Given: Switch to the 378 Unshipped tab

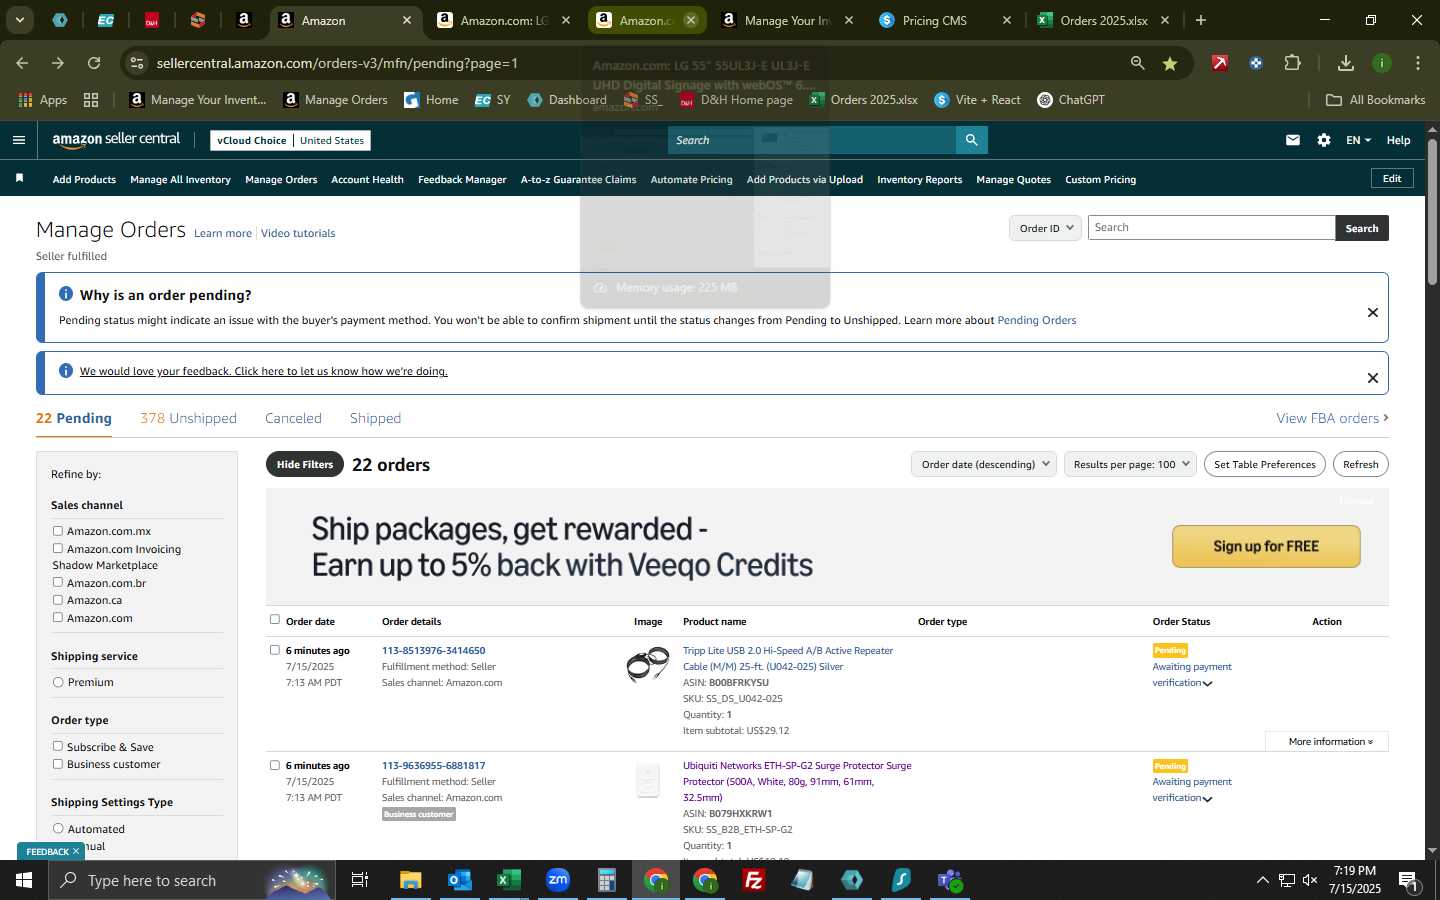Looking at the screenshot, I should [188, 418].
